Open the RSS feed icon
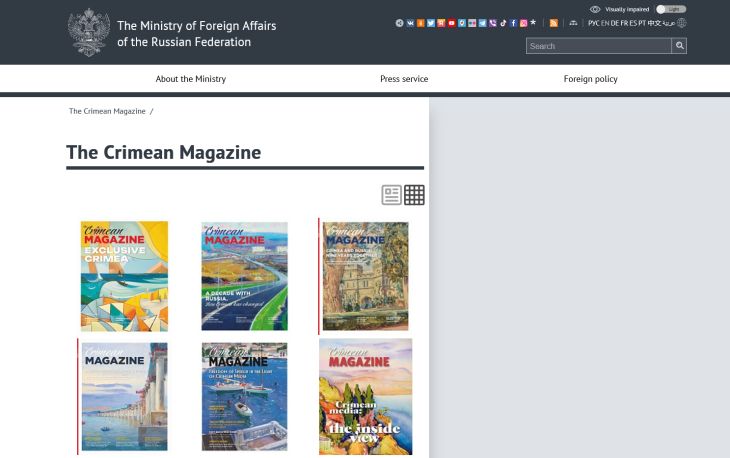This screenshot has width=730, height=458. click(553, 23)
